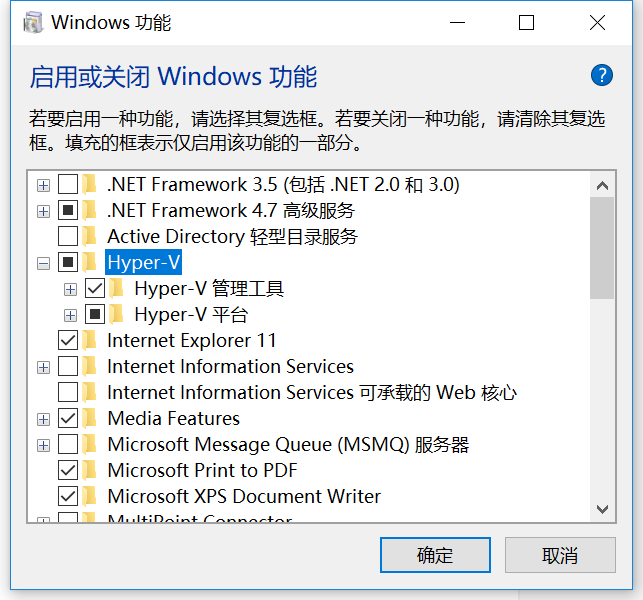
Task: Toggle the Hyper-V 平台 checkbox
Action: point(95,315)
